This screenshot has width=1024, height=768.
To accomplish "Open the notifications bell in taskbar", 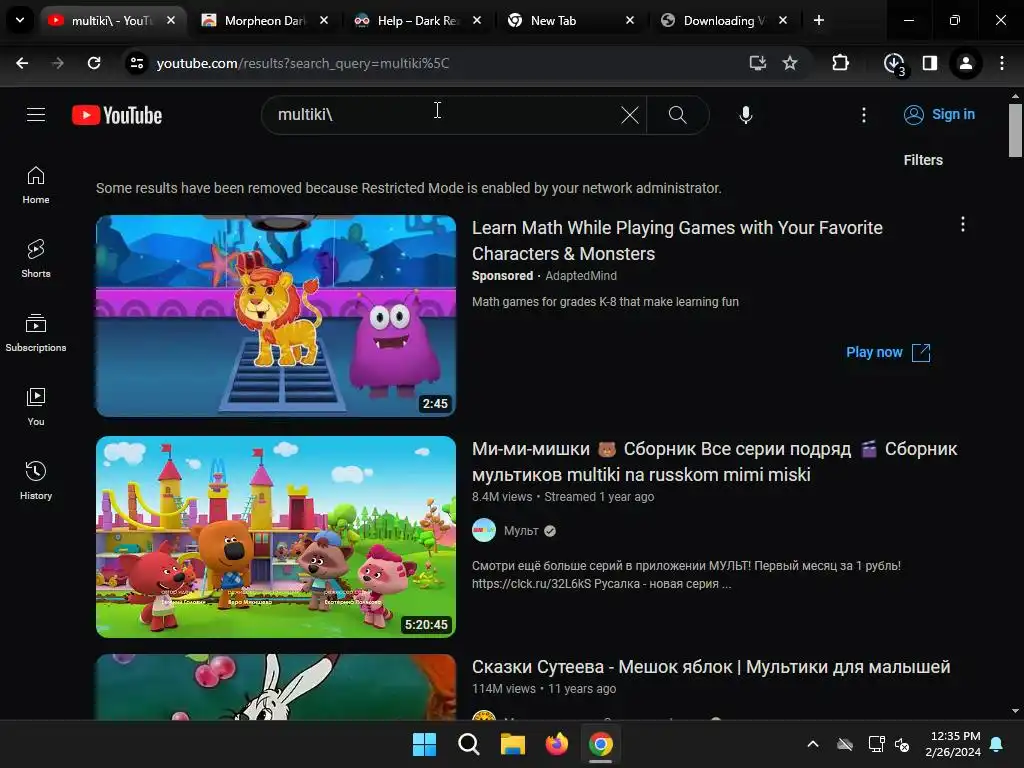I will (997, 744).
